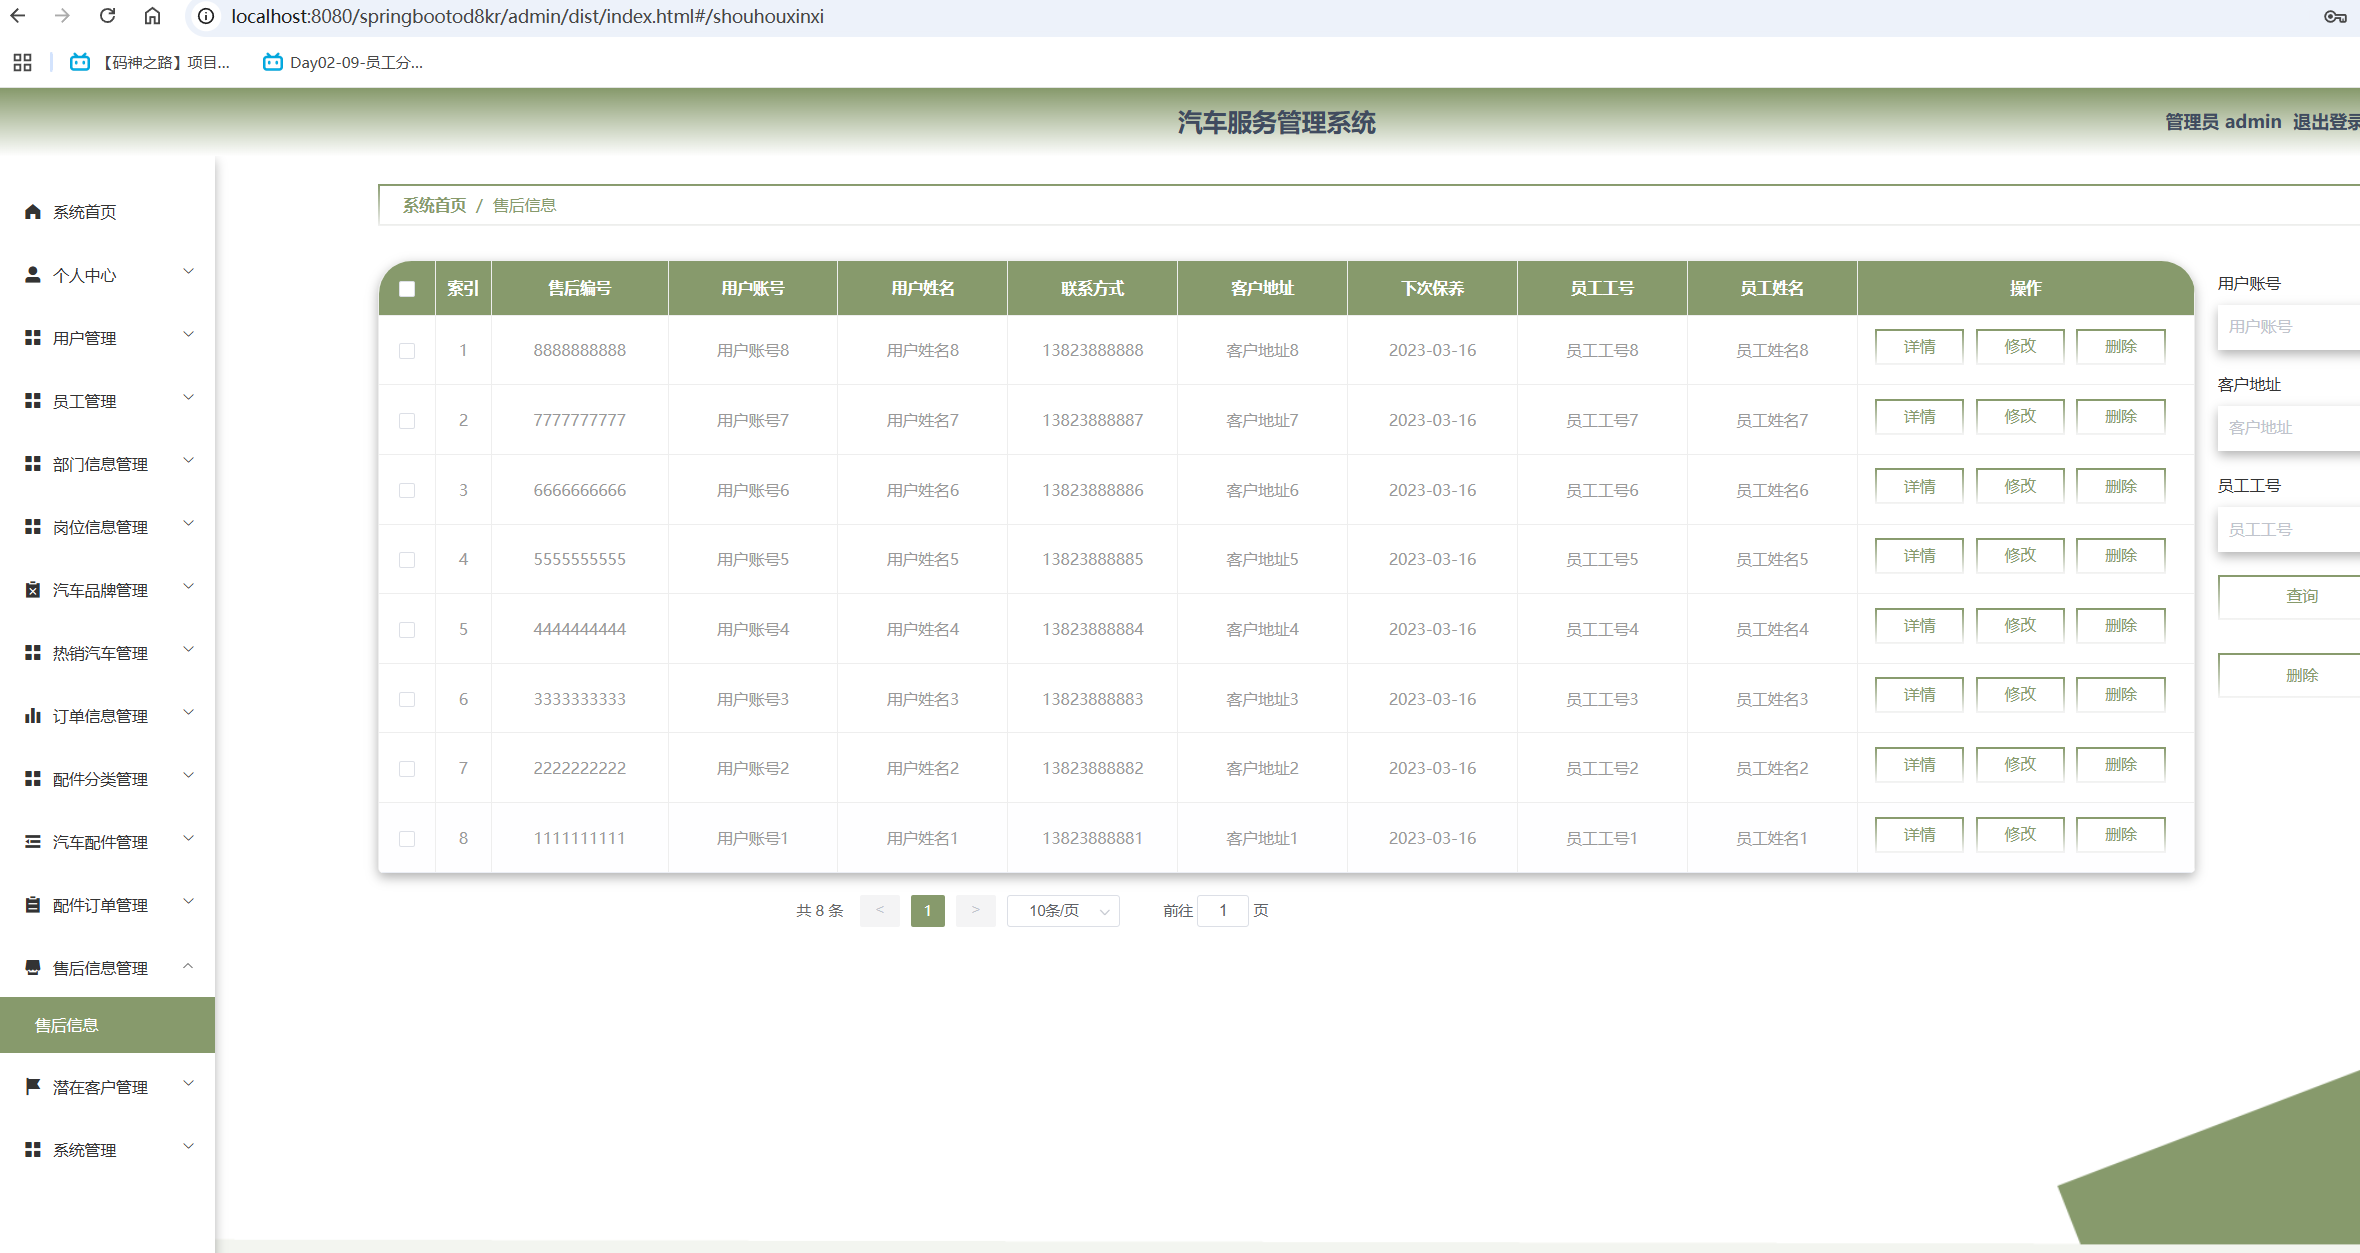
Task: Check the row with 售后编号 4444444444
Action: 407,630
